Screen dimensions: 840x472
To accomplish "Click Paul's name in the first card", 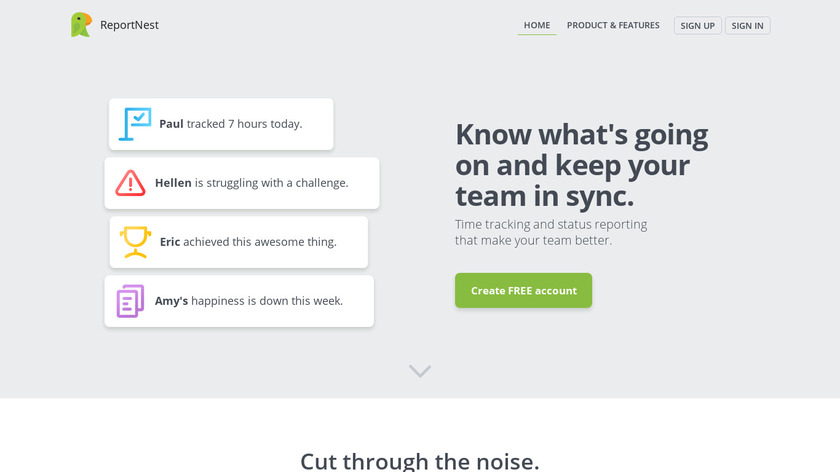I will pyautogui.click(x=171, y=124).
